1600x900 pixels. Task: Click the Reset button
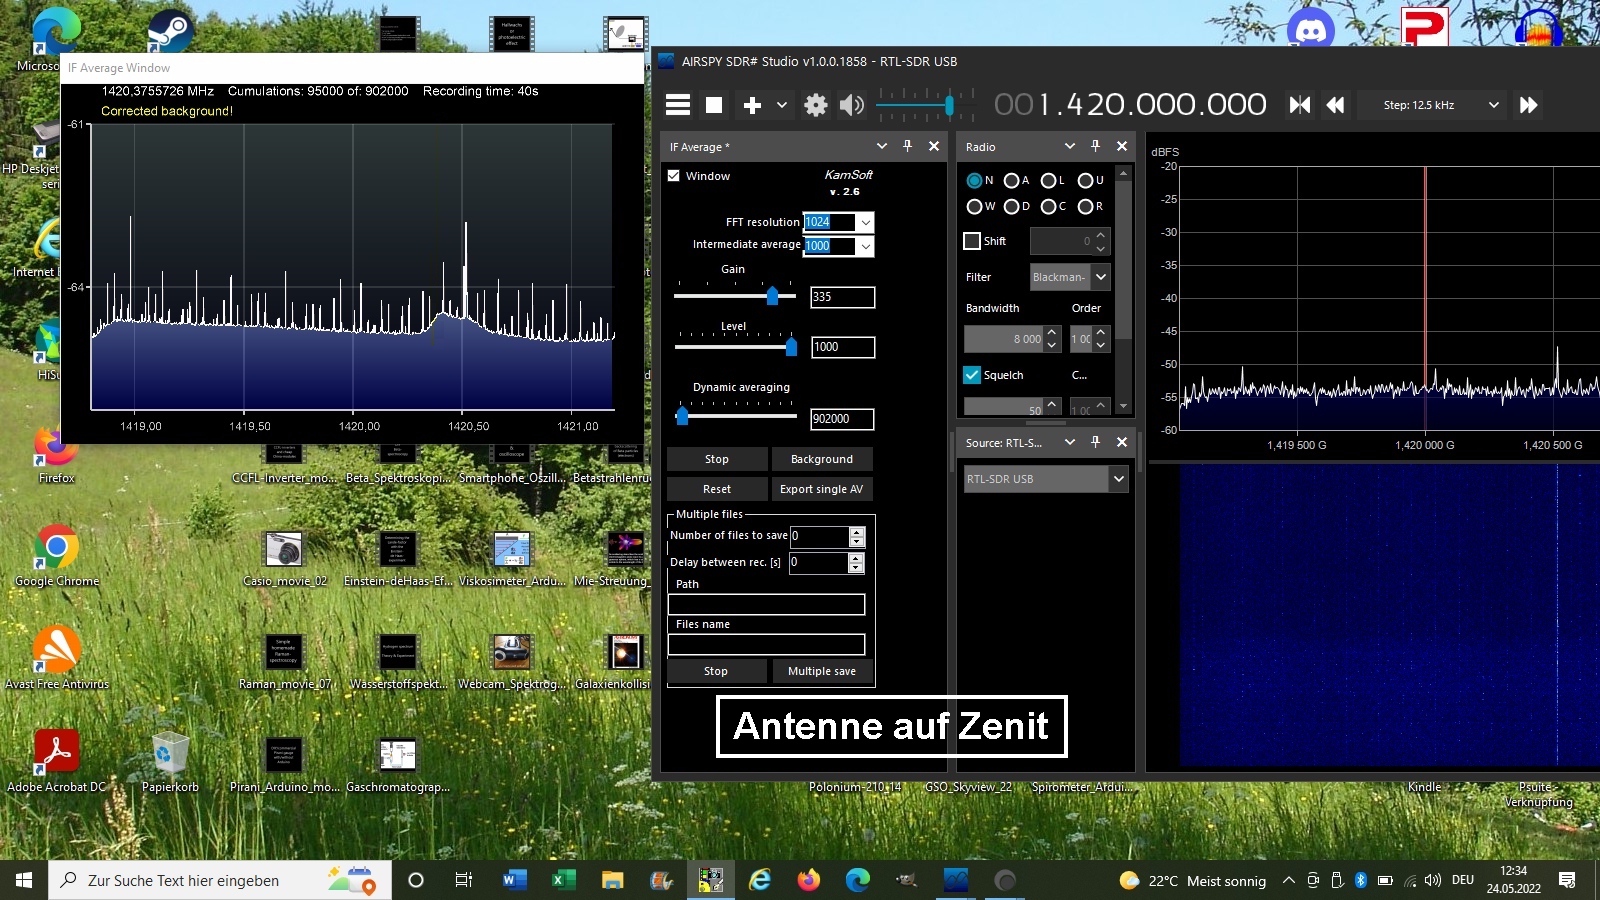717,489
